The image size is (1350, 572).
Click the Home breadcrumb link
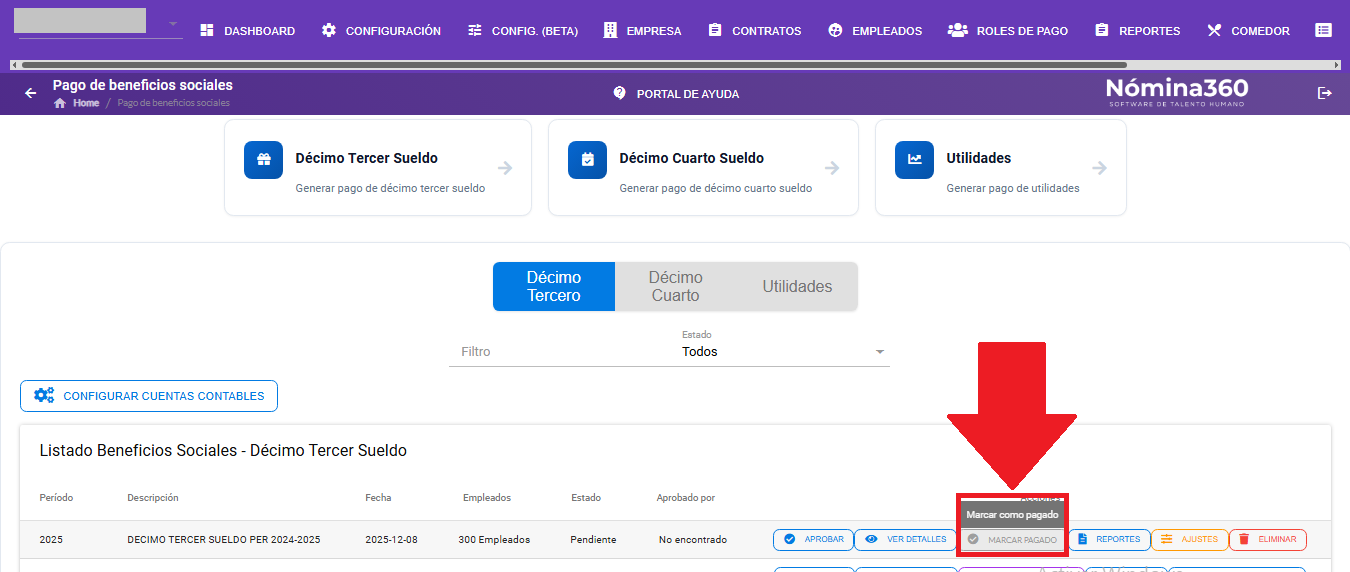click(86, 103)
